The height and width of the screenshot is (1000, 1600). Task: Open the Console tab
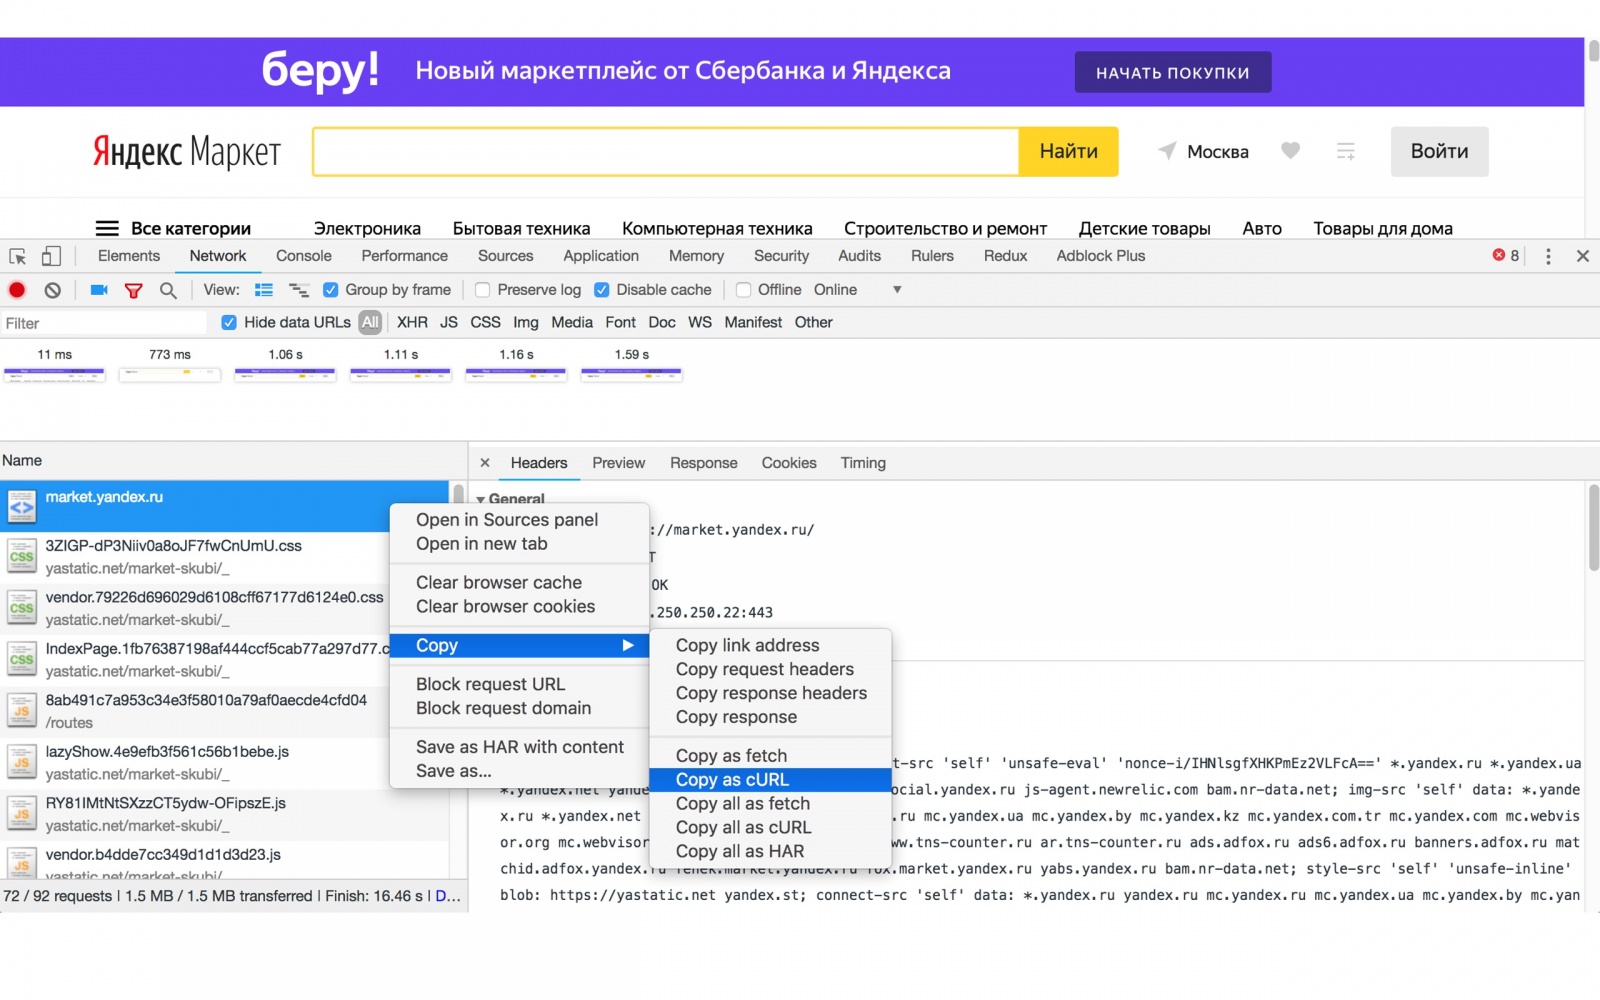click(304, 256)
